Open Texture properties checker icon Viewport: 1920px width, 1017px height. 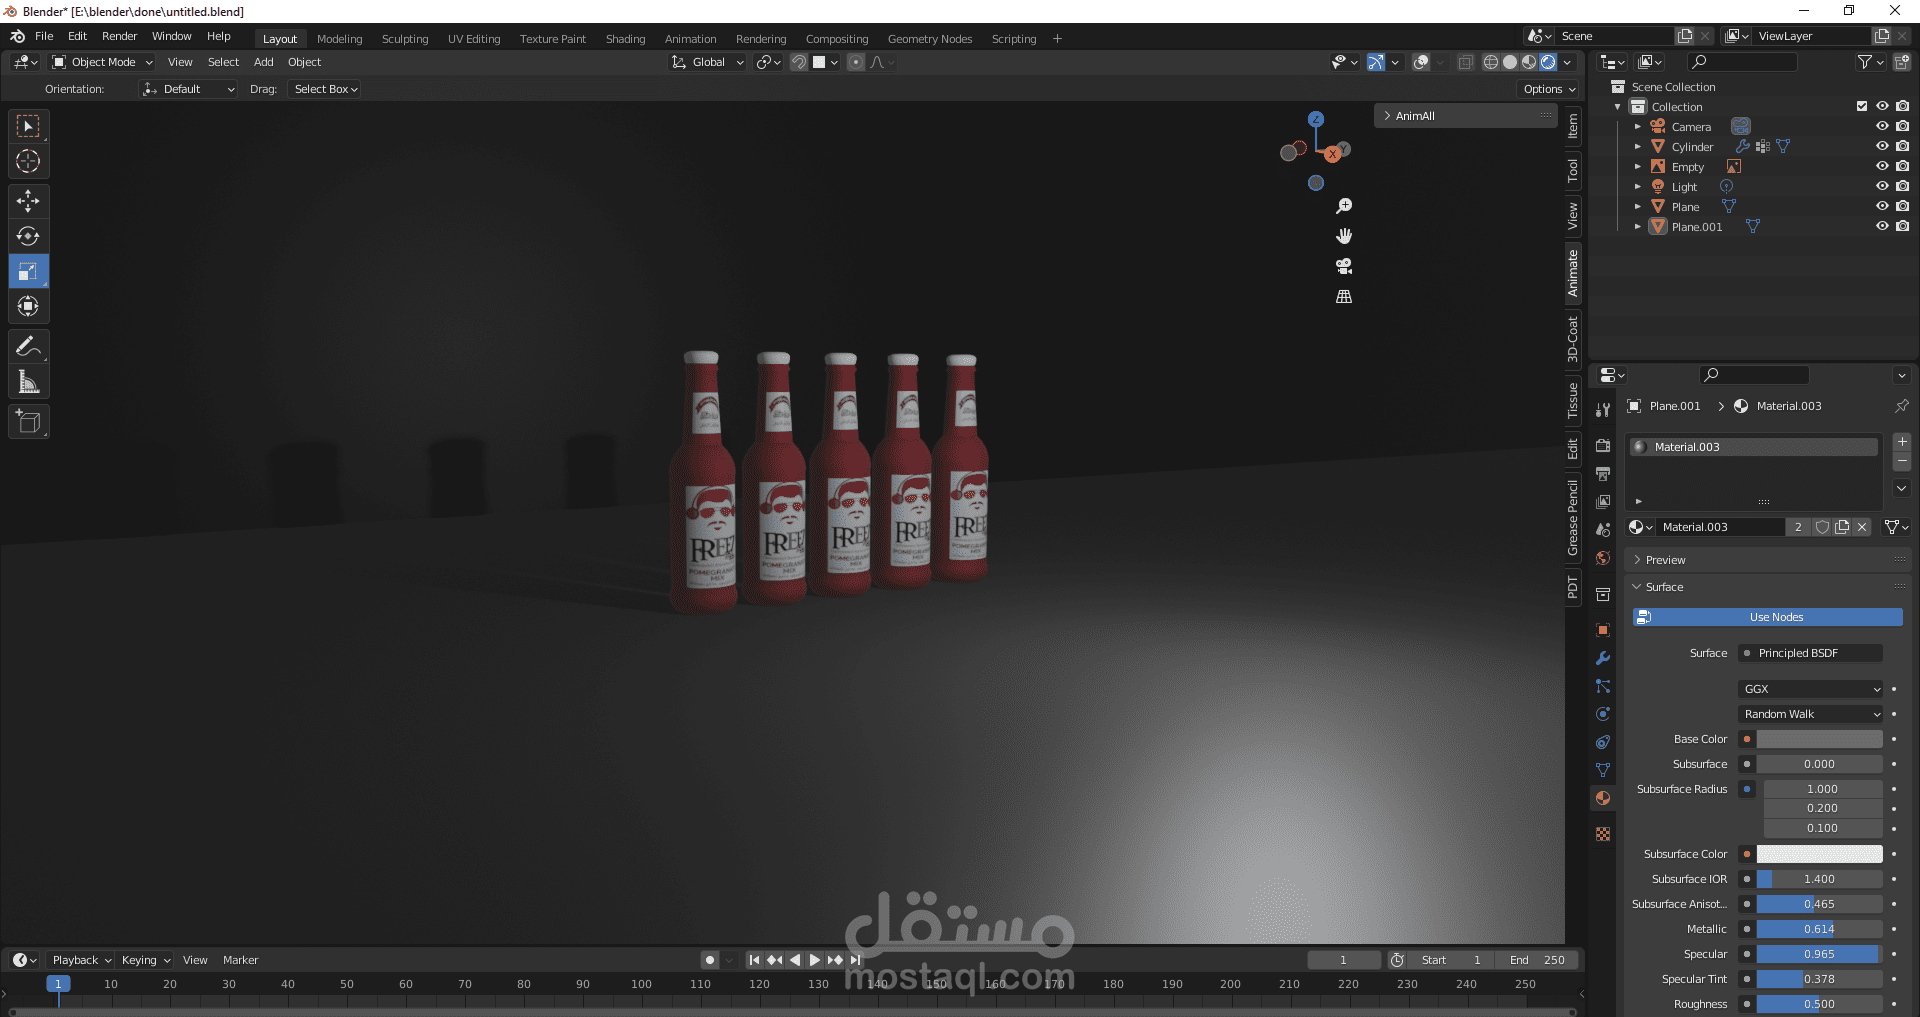pos(1603,834)
